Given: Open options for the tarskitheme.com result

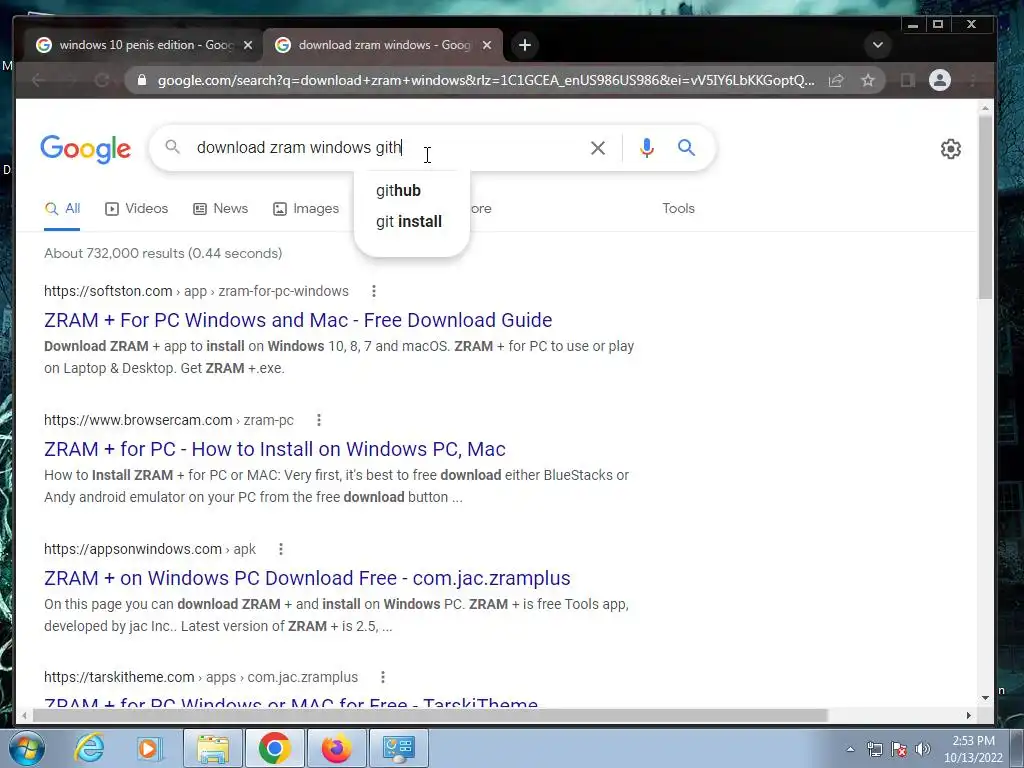Looking at the screenshot, I should tap(383, 677).
